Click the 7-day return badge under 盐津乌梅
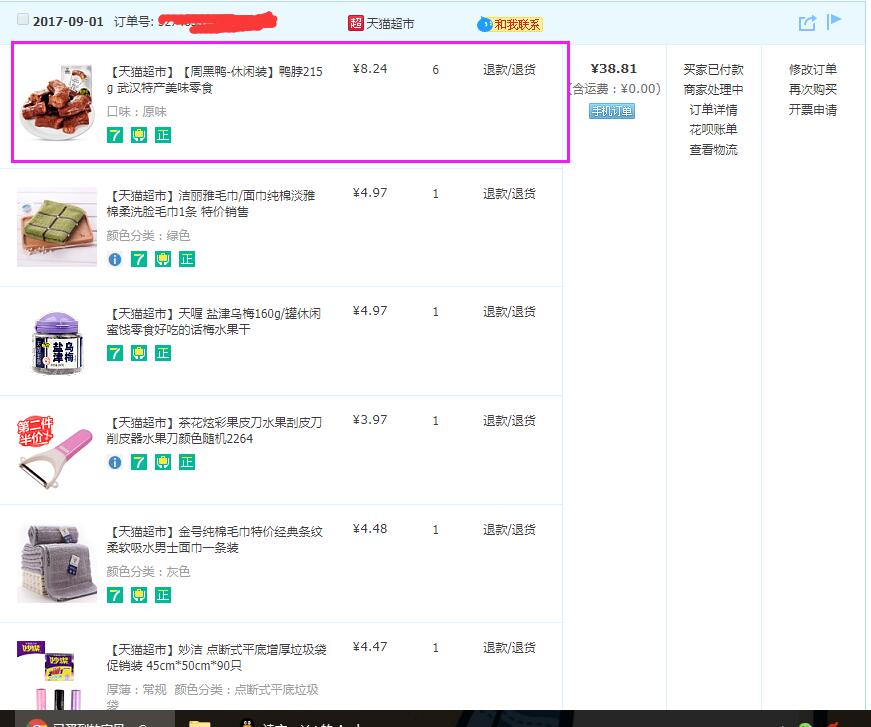 pos(115,353)
